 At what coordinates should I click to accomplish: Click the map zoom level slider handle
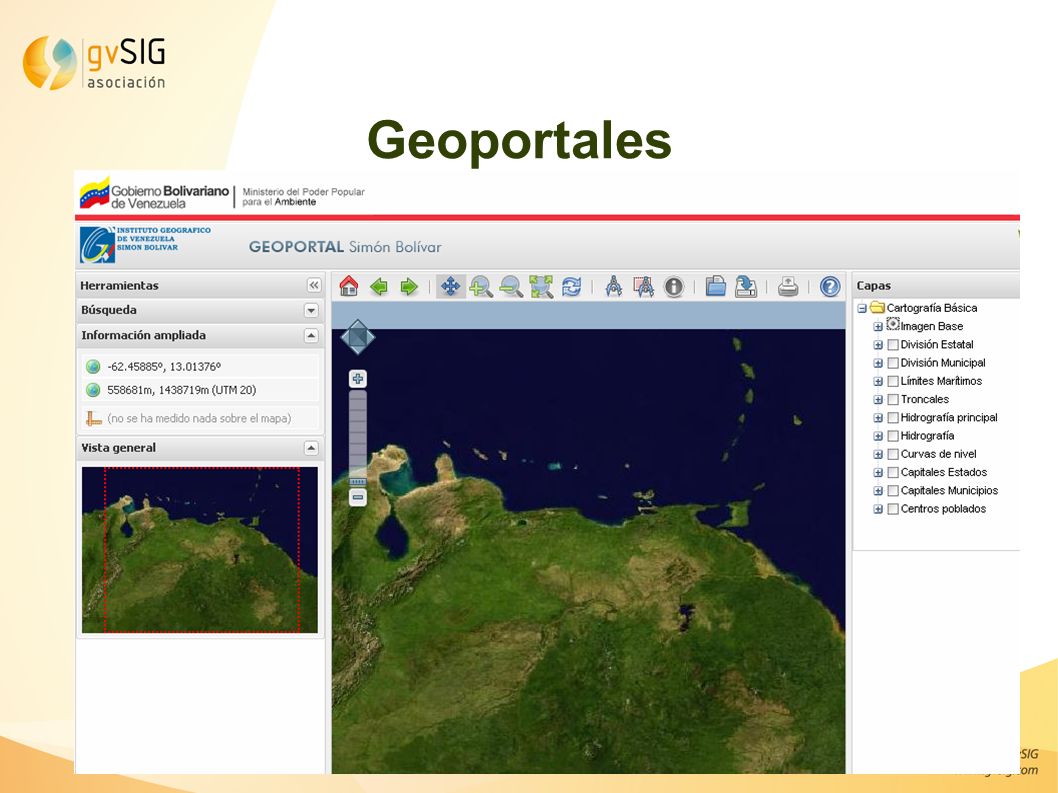(x=358, y=482)
